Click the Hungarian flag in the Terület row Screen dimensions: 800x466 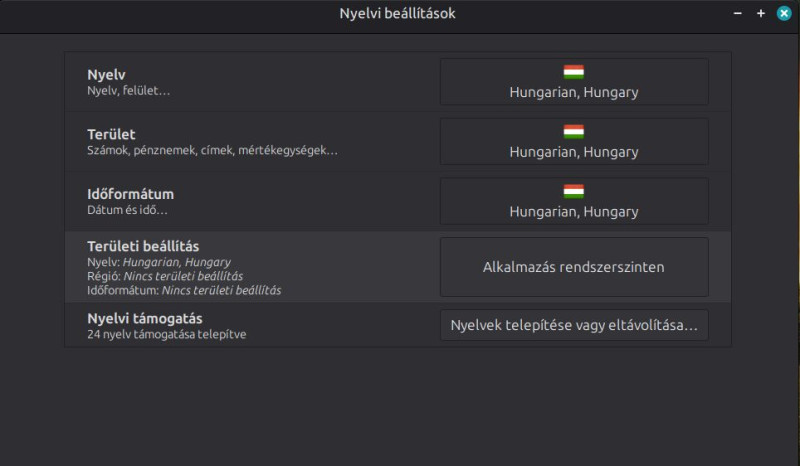point(574,132)
